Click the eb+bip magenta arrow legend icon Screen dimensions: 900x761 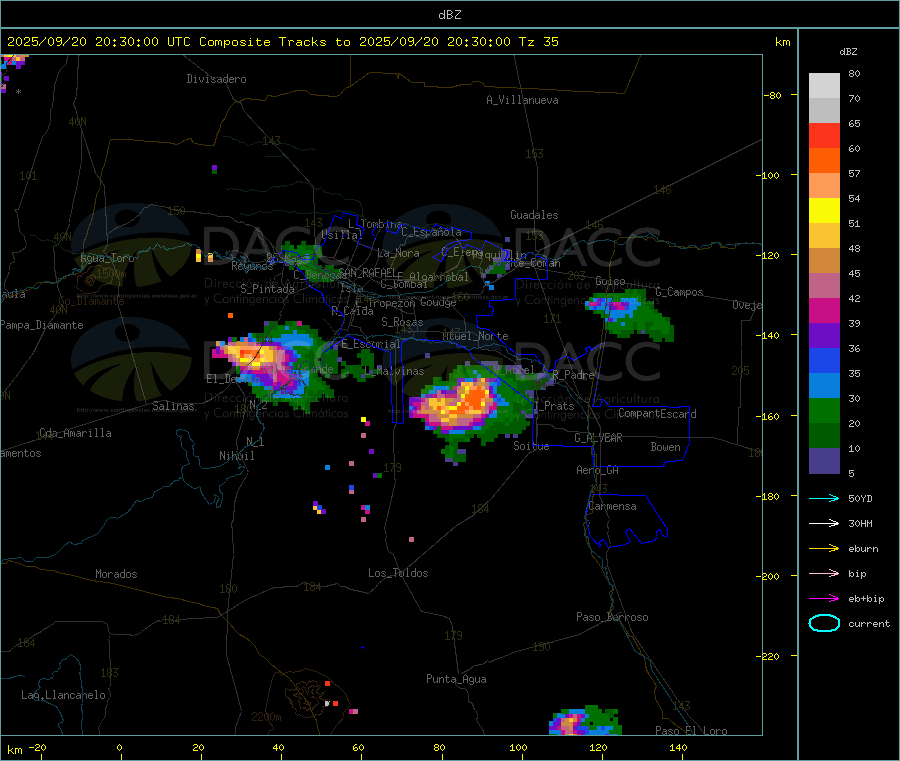pyautogui.click(x=824, y=598)
